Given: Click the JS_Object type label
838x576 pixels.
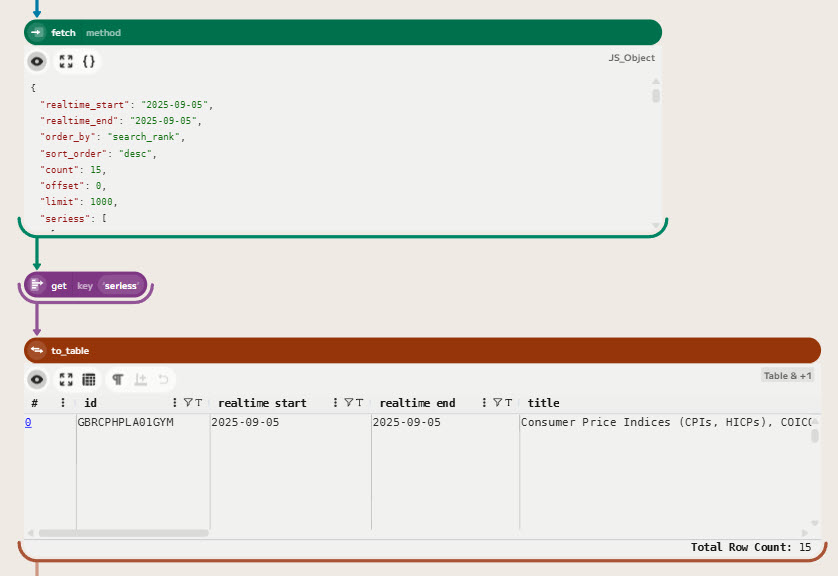Looking at the screenshot, I should [631, 58].
